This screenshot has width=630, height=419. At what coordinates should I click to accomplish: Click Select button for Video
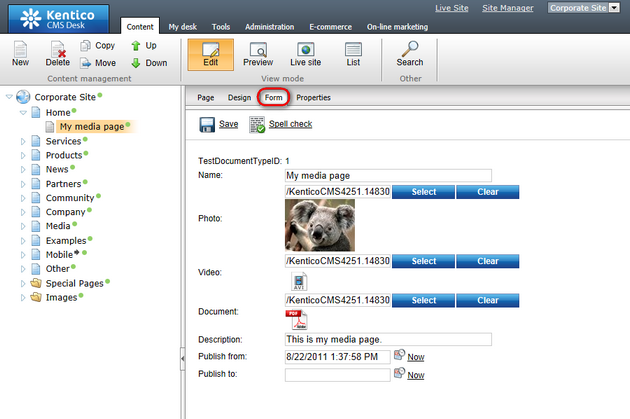click(423, 261)
